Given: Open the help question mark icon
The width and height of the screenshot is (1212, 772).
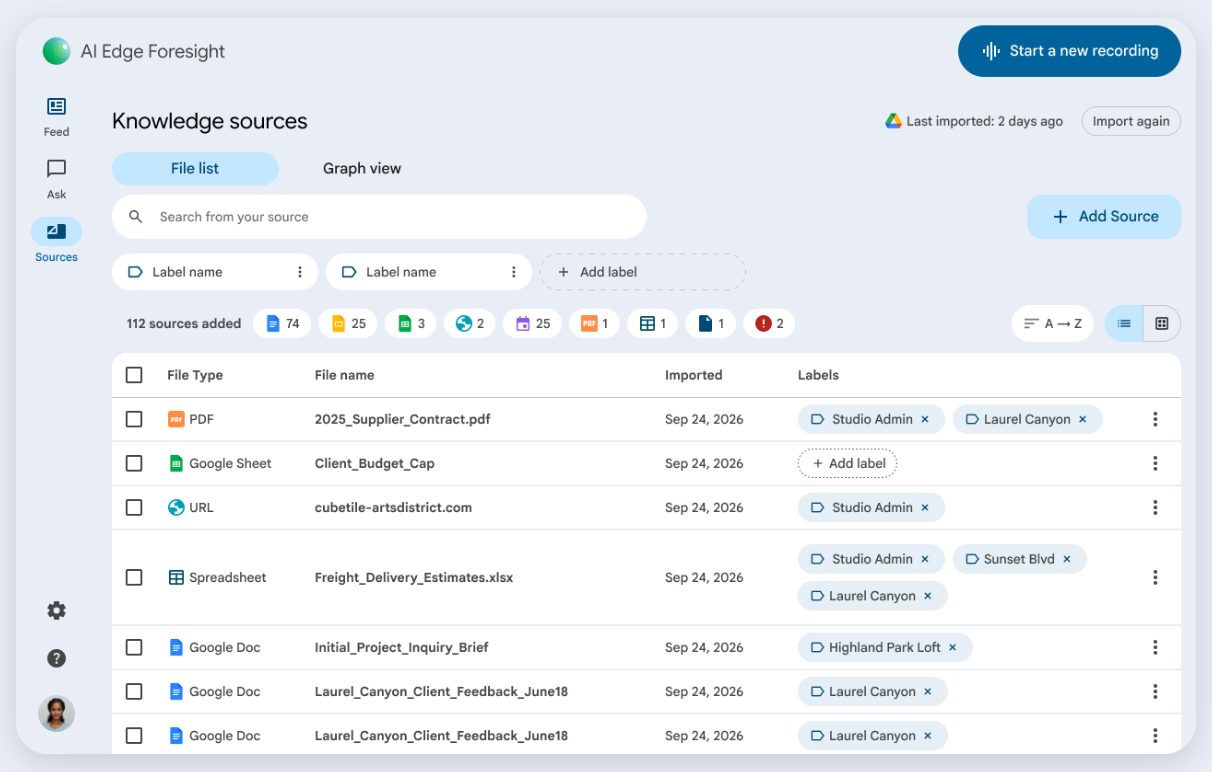Looking at the screenshot, I should [x=57, y=658].
